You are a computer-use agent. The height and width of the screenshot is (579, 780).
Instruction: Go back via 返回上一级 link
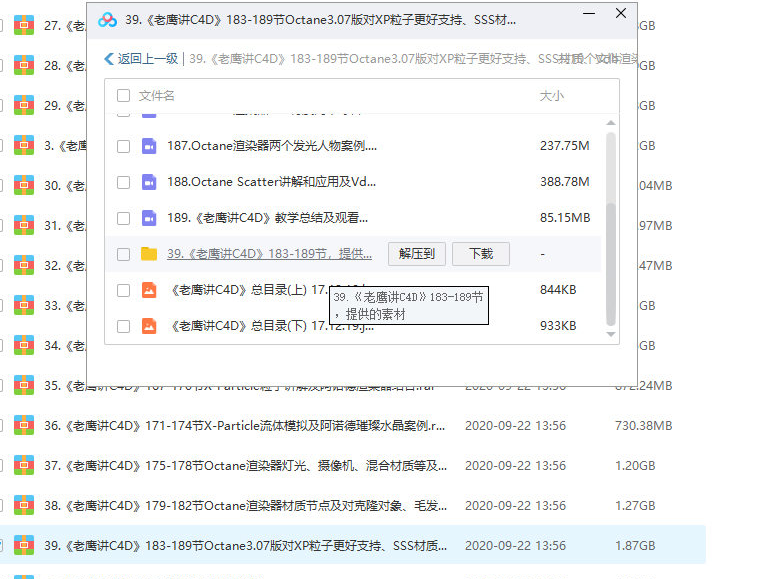coord(148,59)
